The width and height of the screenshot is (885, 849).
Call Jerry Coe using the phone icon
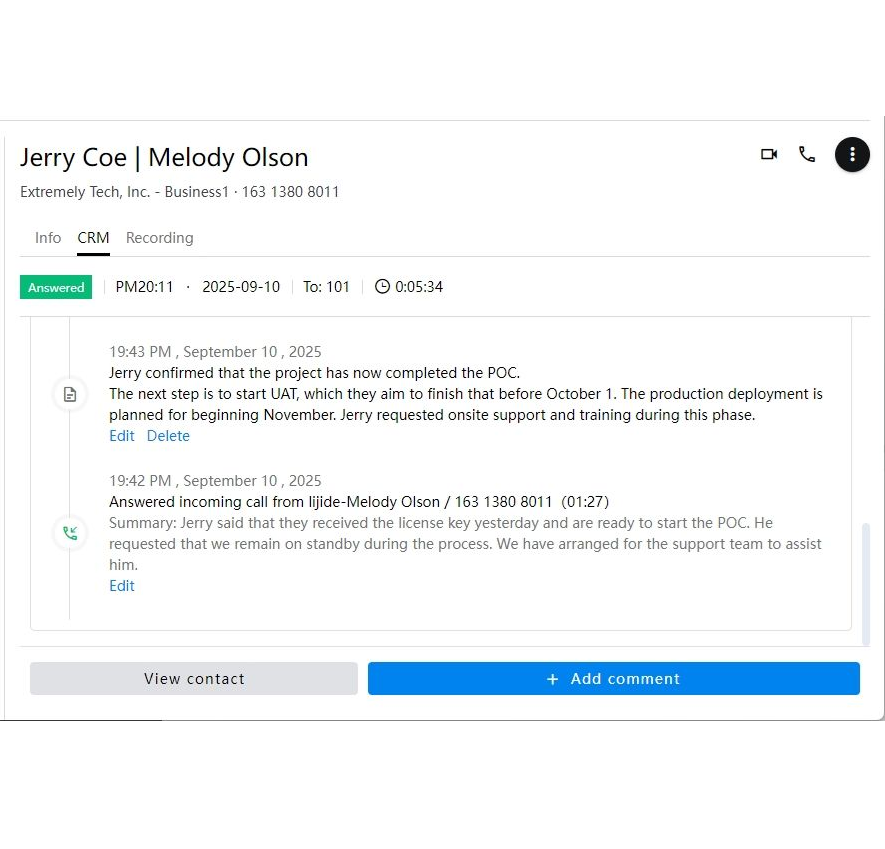[x=808, y=154]
